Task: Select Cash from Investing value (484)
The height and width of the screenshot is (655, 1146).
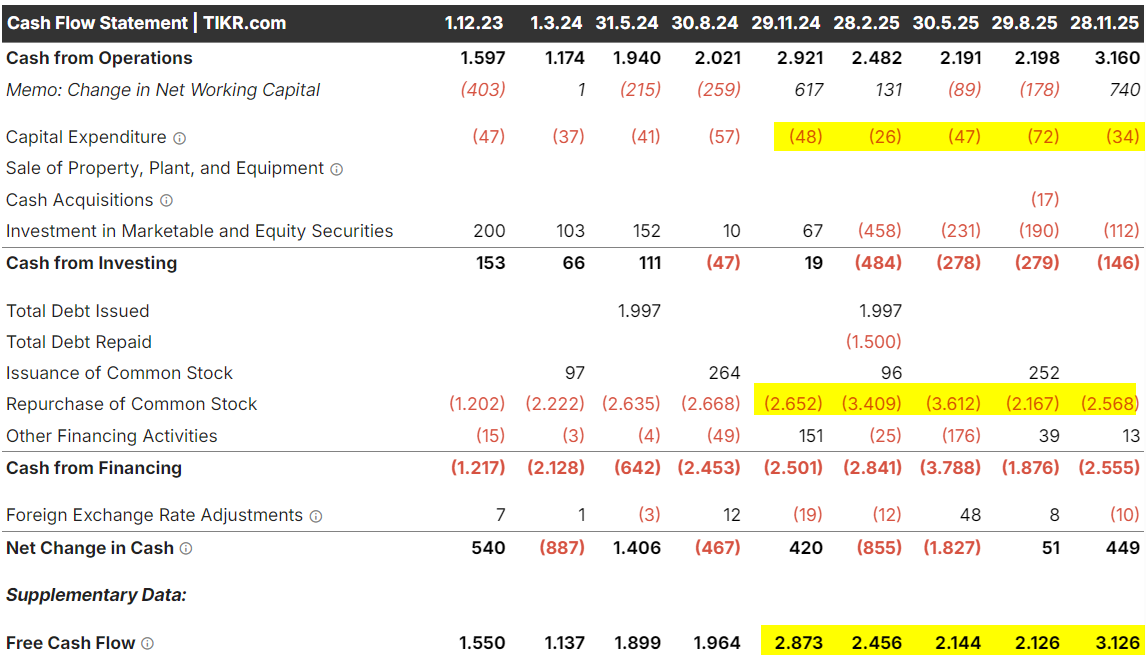Action: pyautogui.click(x=879, y=263)
